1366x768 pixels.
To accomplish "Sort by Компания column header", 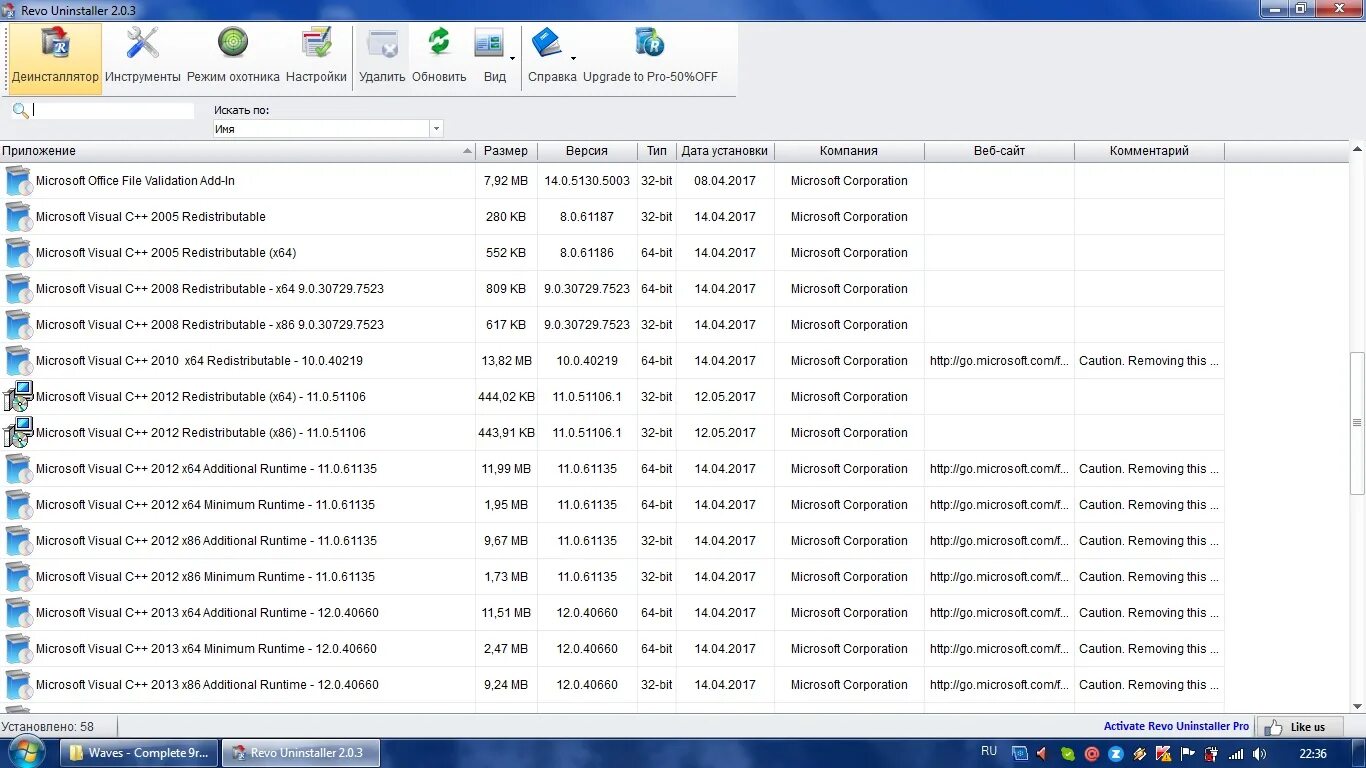I will click(849, 151).
